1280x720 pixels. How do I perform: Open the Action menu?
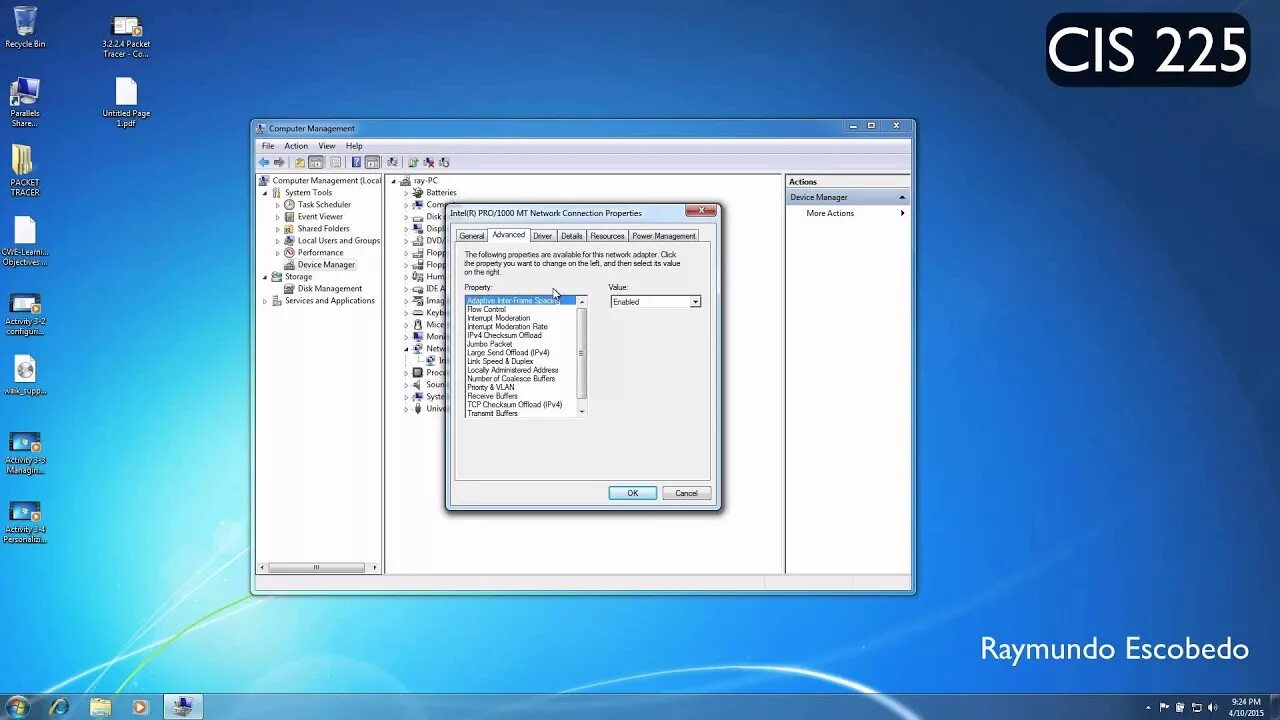[x=296, y=146]
